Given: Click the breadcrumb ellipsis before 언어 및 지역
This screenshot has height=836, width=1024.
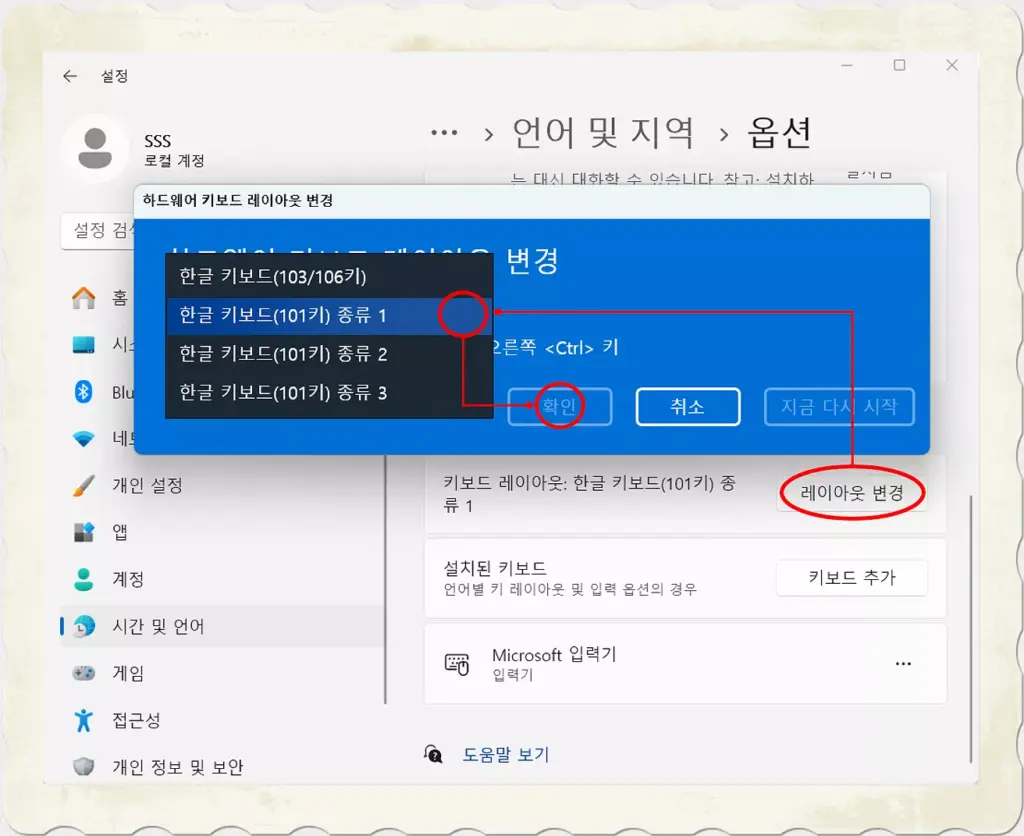Looking at the screenshot, I should coord(444,131).
